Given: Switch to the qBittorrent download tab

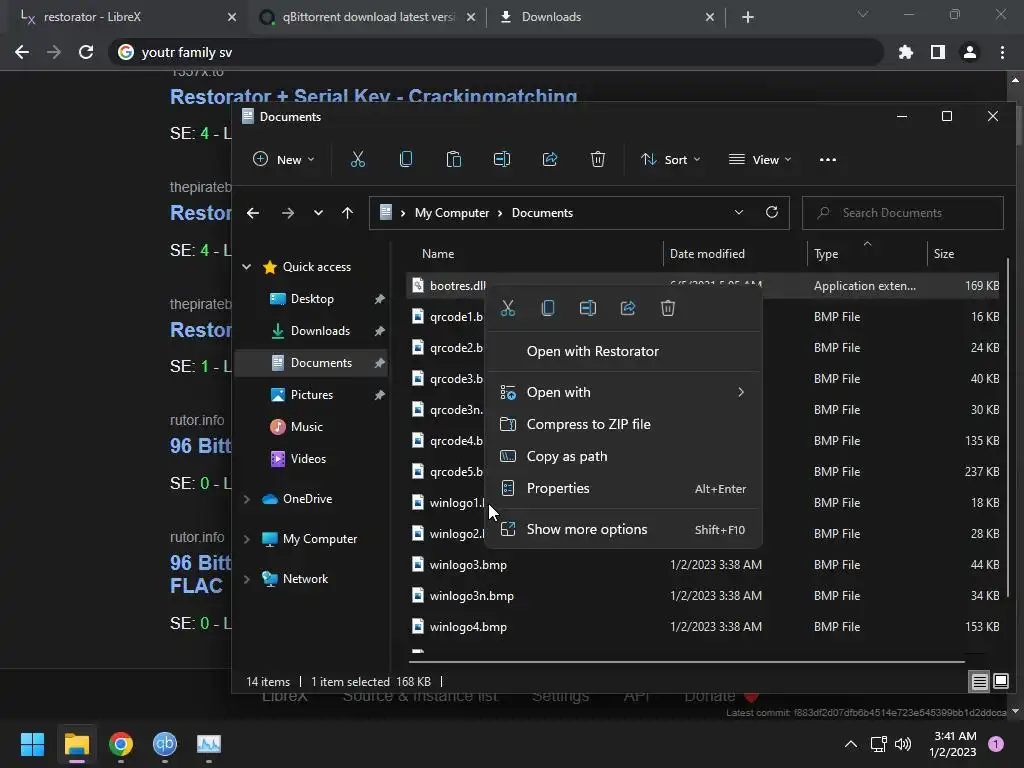Looking at the screenshot, I should click(368, 17).
